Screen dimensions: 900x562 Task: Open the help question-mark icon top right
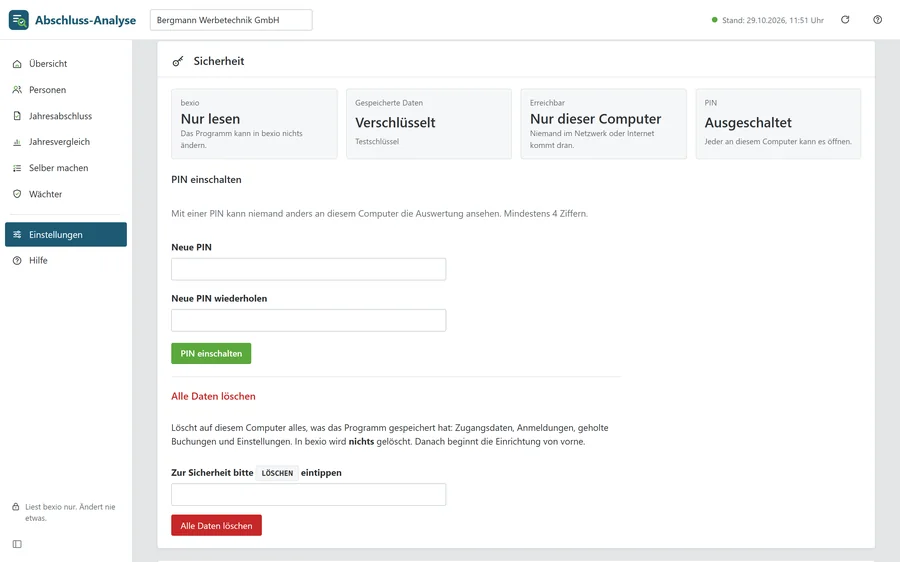878,20
